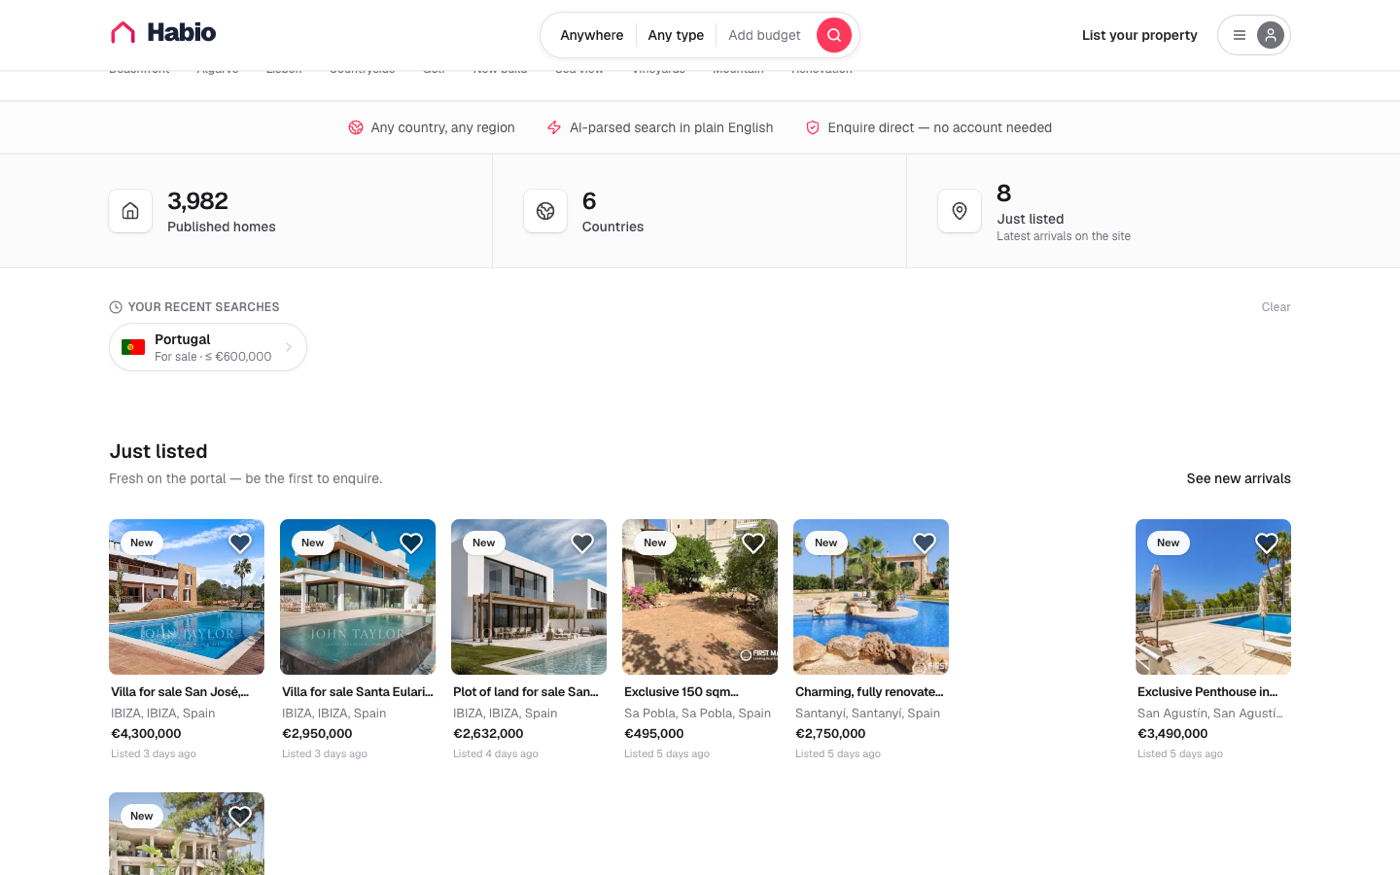Click the globe icon beside Countries
1400x875 pixels.
click(x=545, y=211)
